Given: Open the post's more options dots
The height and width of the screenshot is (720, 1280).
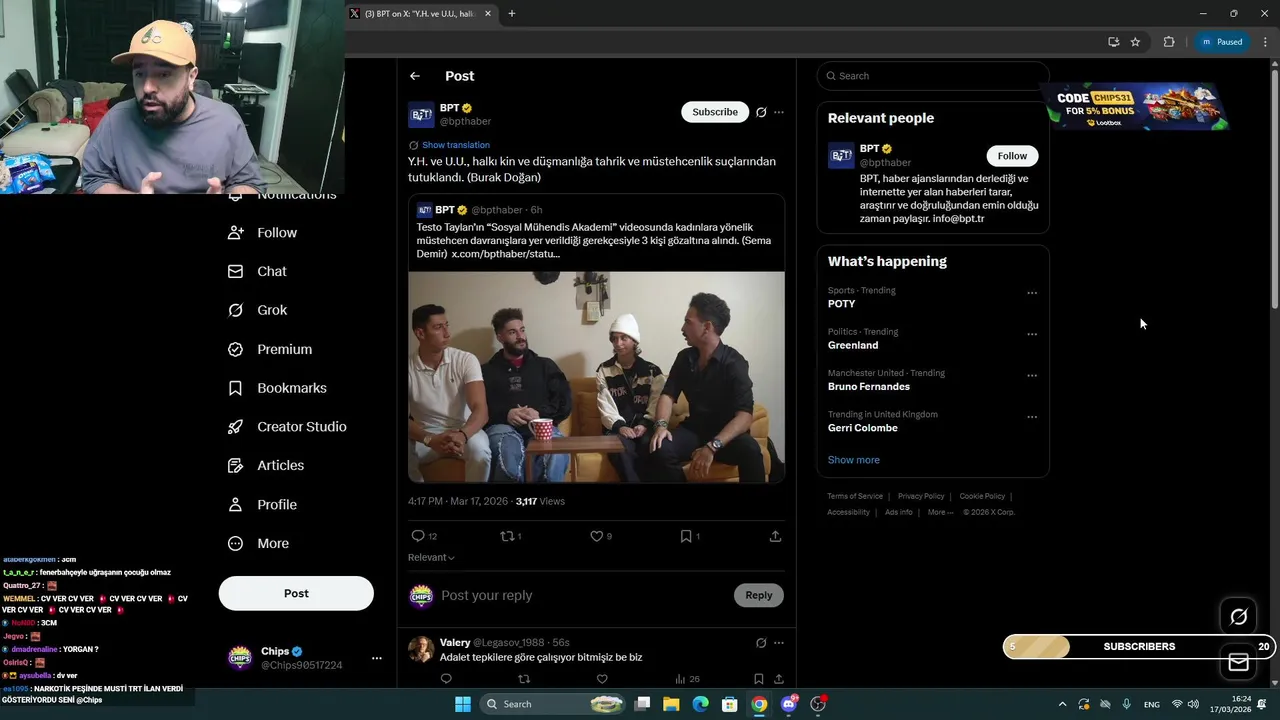Looking at the screenshot, I should pos(779,112).
